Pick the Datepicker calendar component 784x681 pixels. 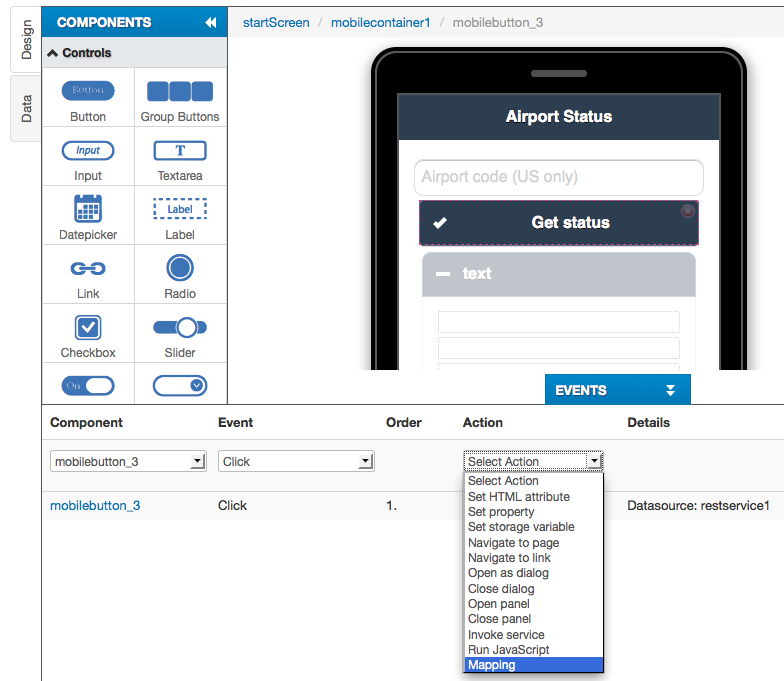point(88,208)
